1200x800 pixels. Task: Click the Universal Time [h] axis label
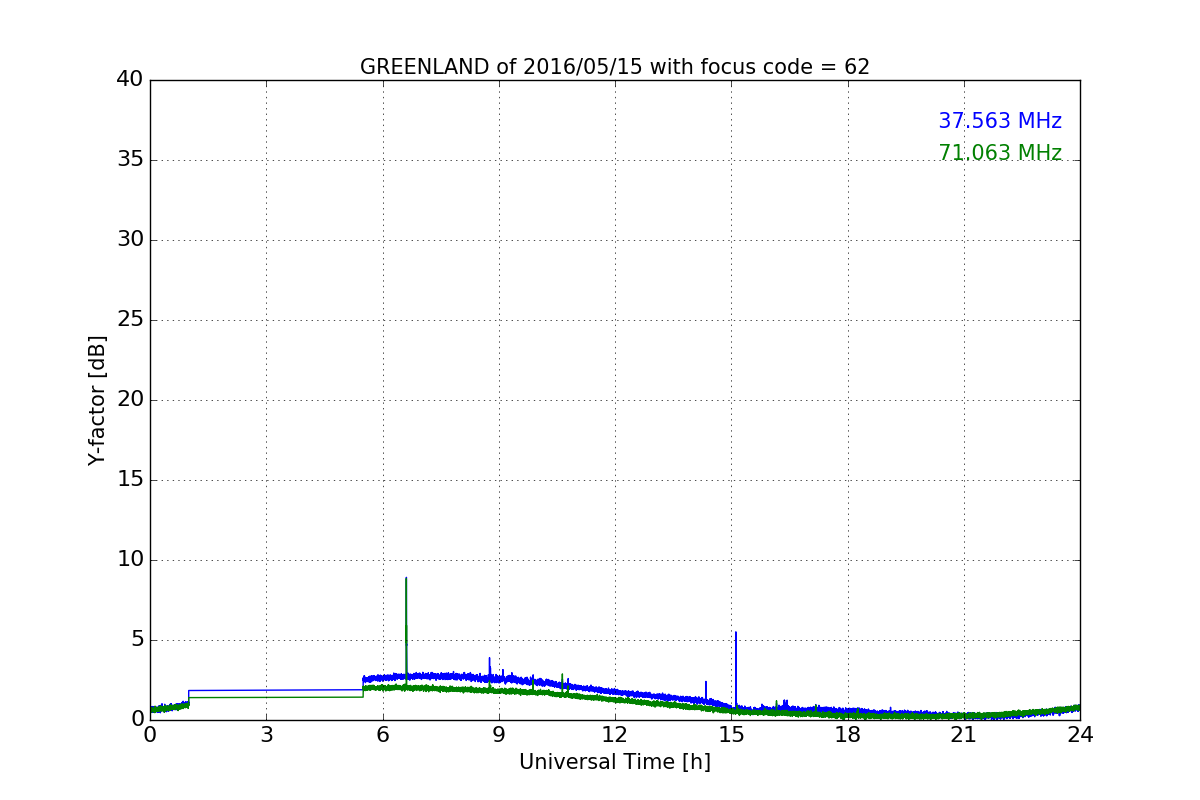(x=615, y=762)
